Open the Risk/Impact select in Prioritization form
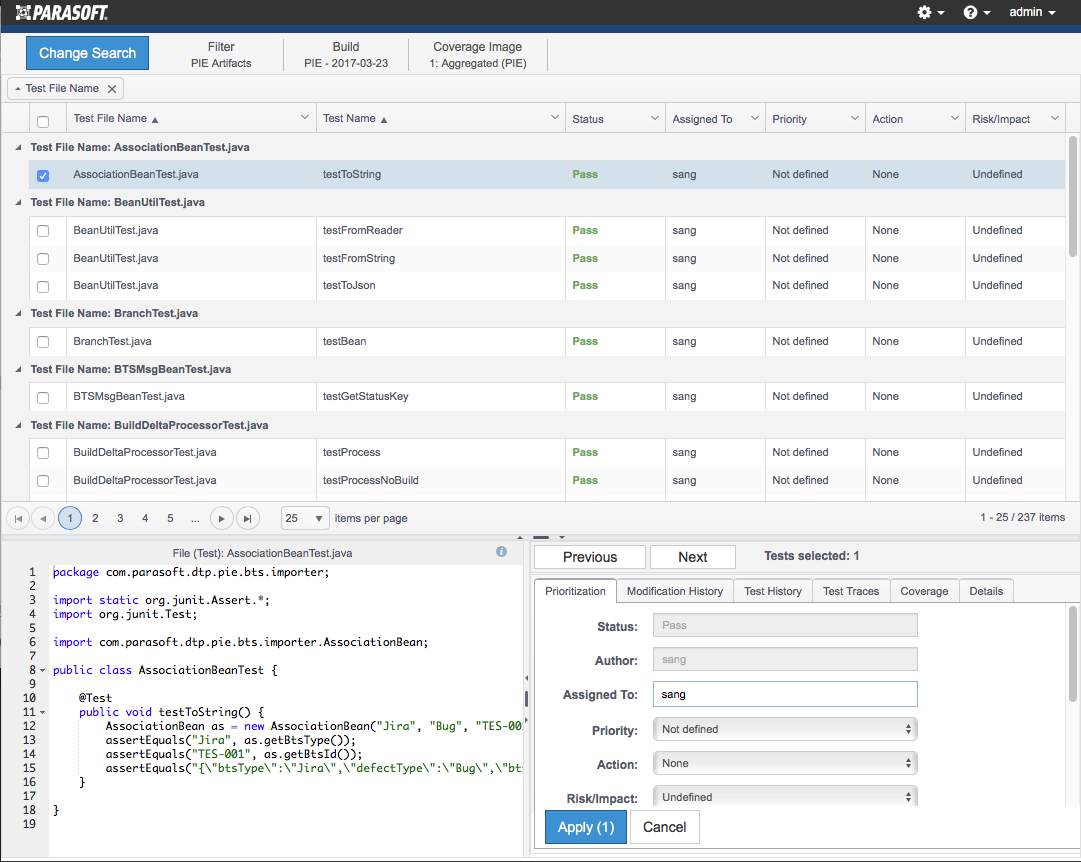The height and width of the screenshot is (862, 1081). click(785, 796)
